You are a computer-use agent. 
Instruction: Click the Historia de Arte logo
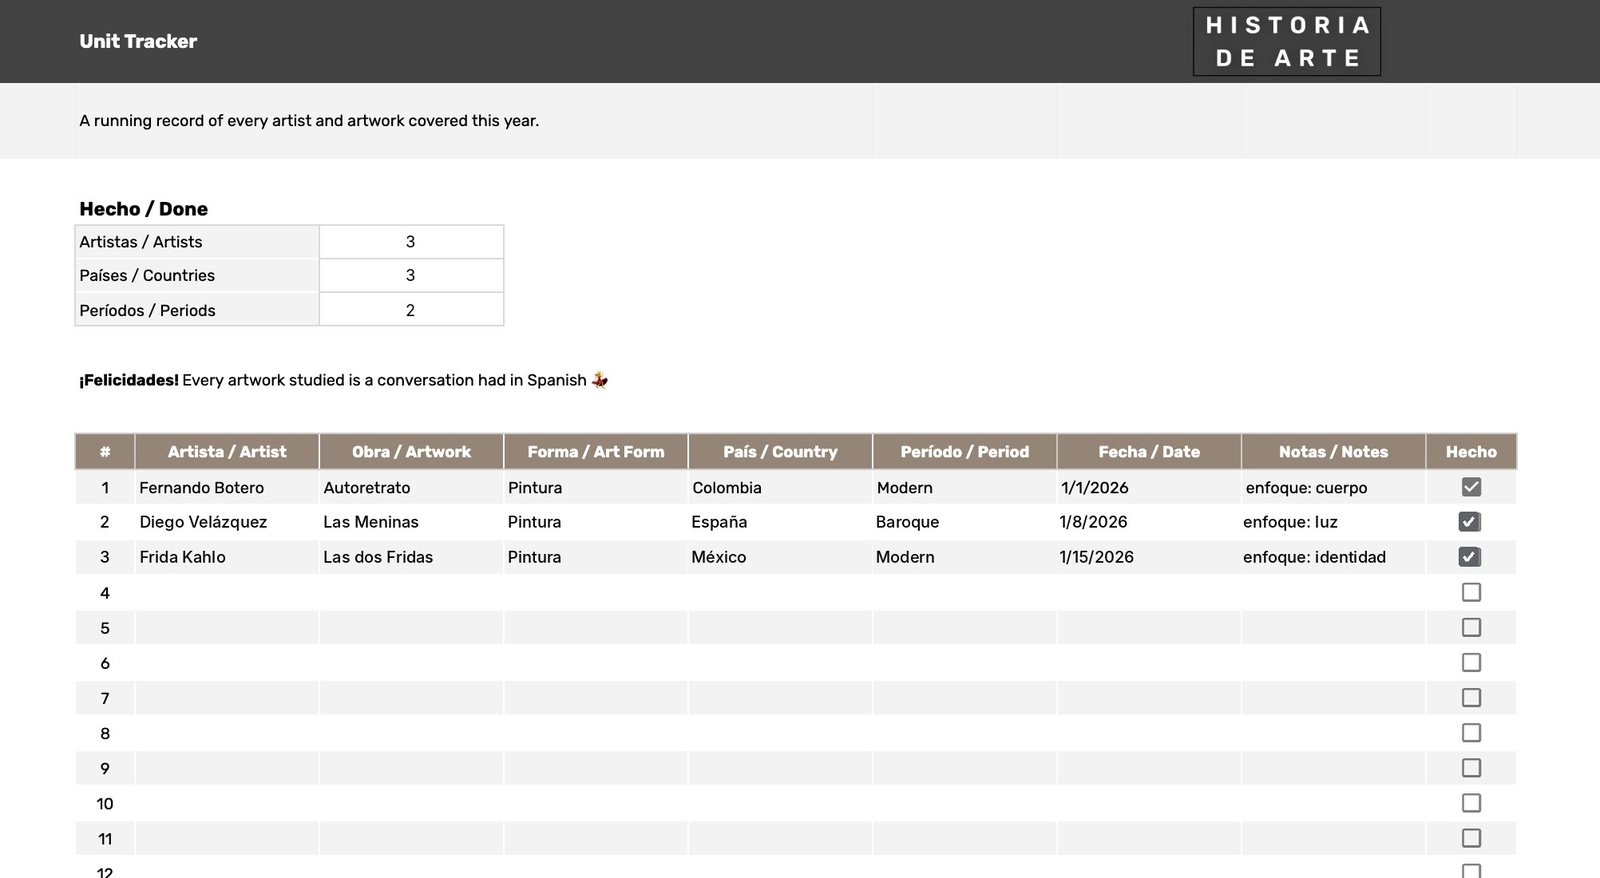[x=1287, y=42]
